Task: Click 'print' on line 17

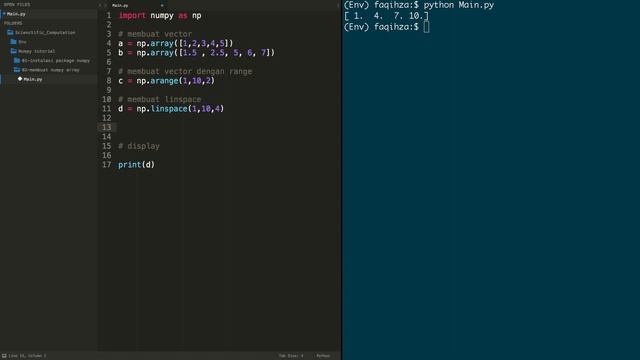Action: click(x=129, y=165)
